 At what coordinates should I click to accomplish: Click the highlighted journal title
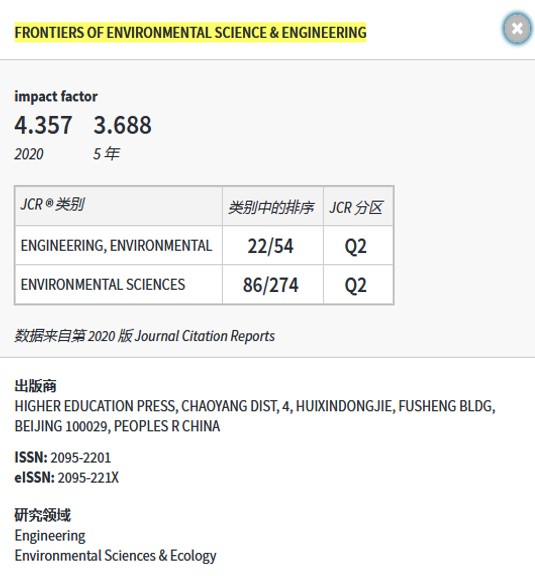(x=190, y=32)
